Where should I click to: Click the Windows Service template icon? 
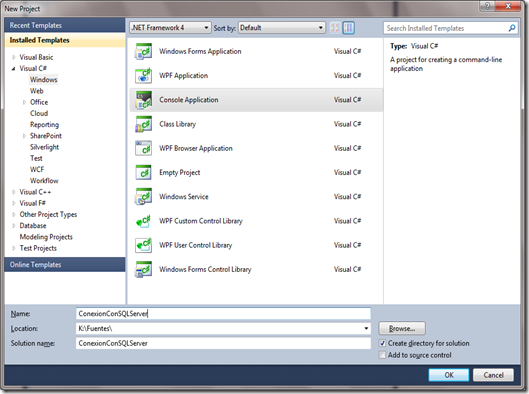[143, 197]
